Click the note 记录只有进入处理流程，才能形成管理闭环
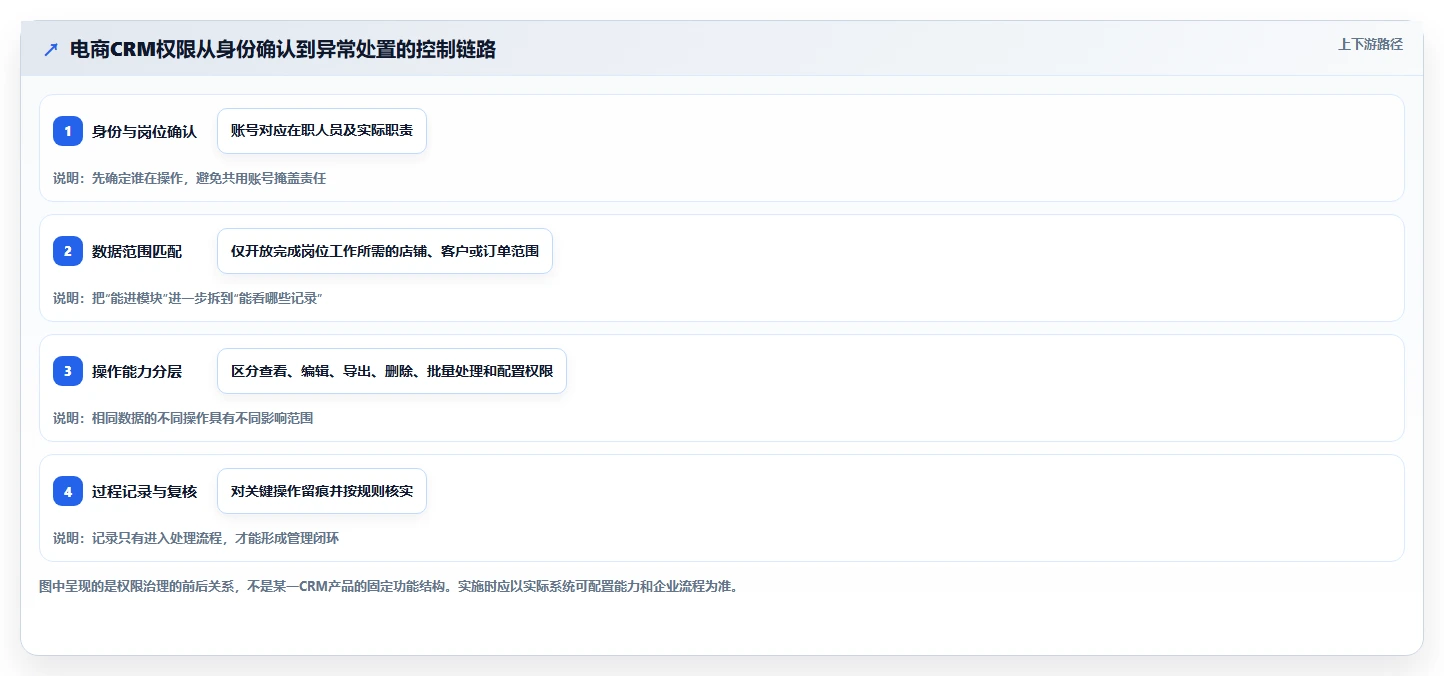The height and width of the screenshot is (676, 1444). pos(196,538)
